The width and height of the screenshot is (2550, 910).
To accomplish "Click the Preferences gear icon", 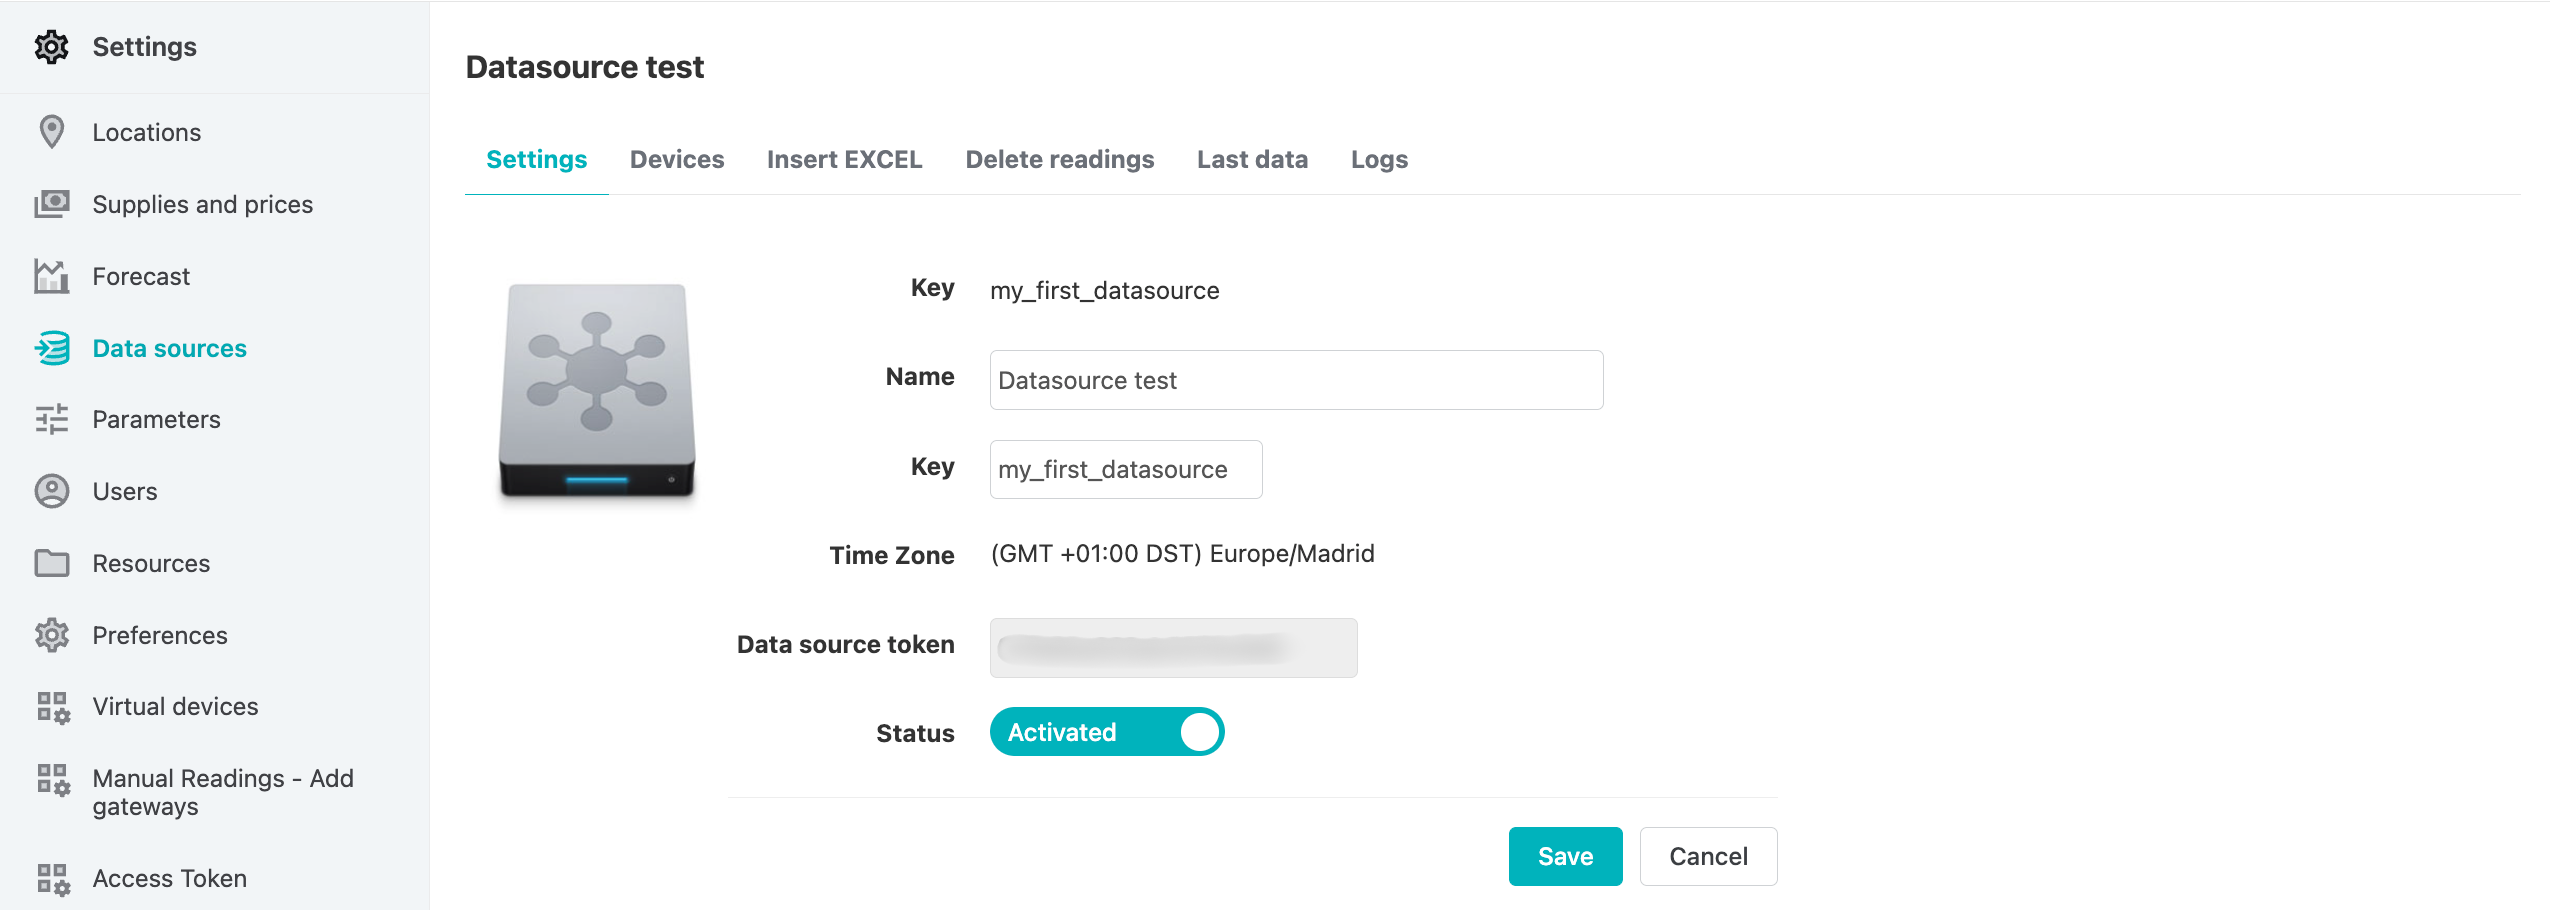I will [x=51, y=635].
